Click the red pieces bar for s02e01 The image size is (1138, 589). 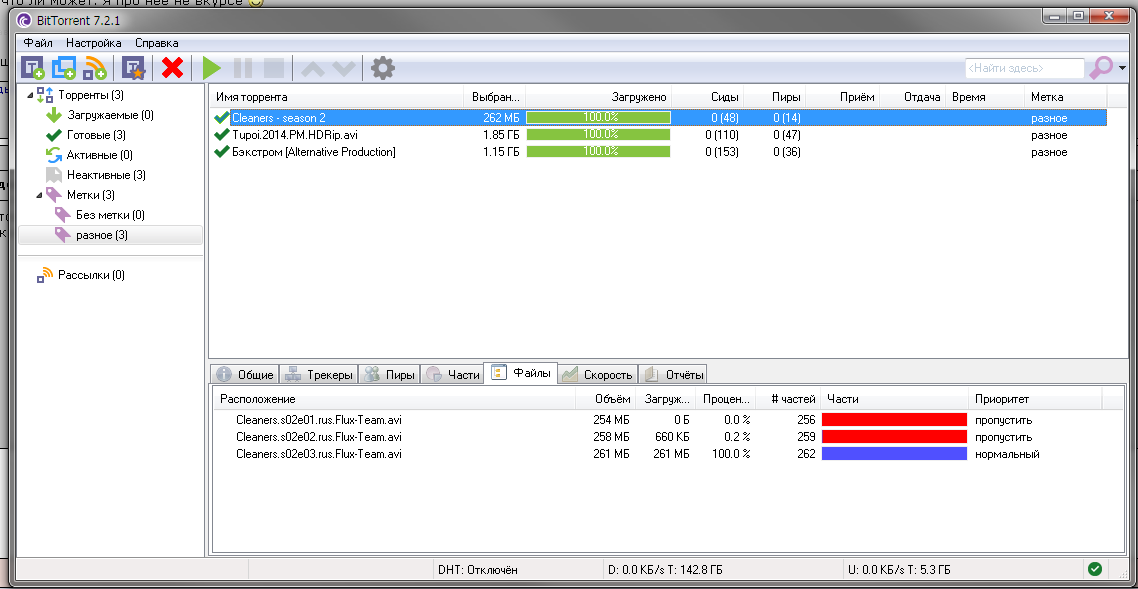(894, 420)
